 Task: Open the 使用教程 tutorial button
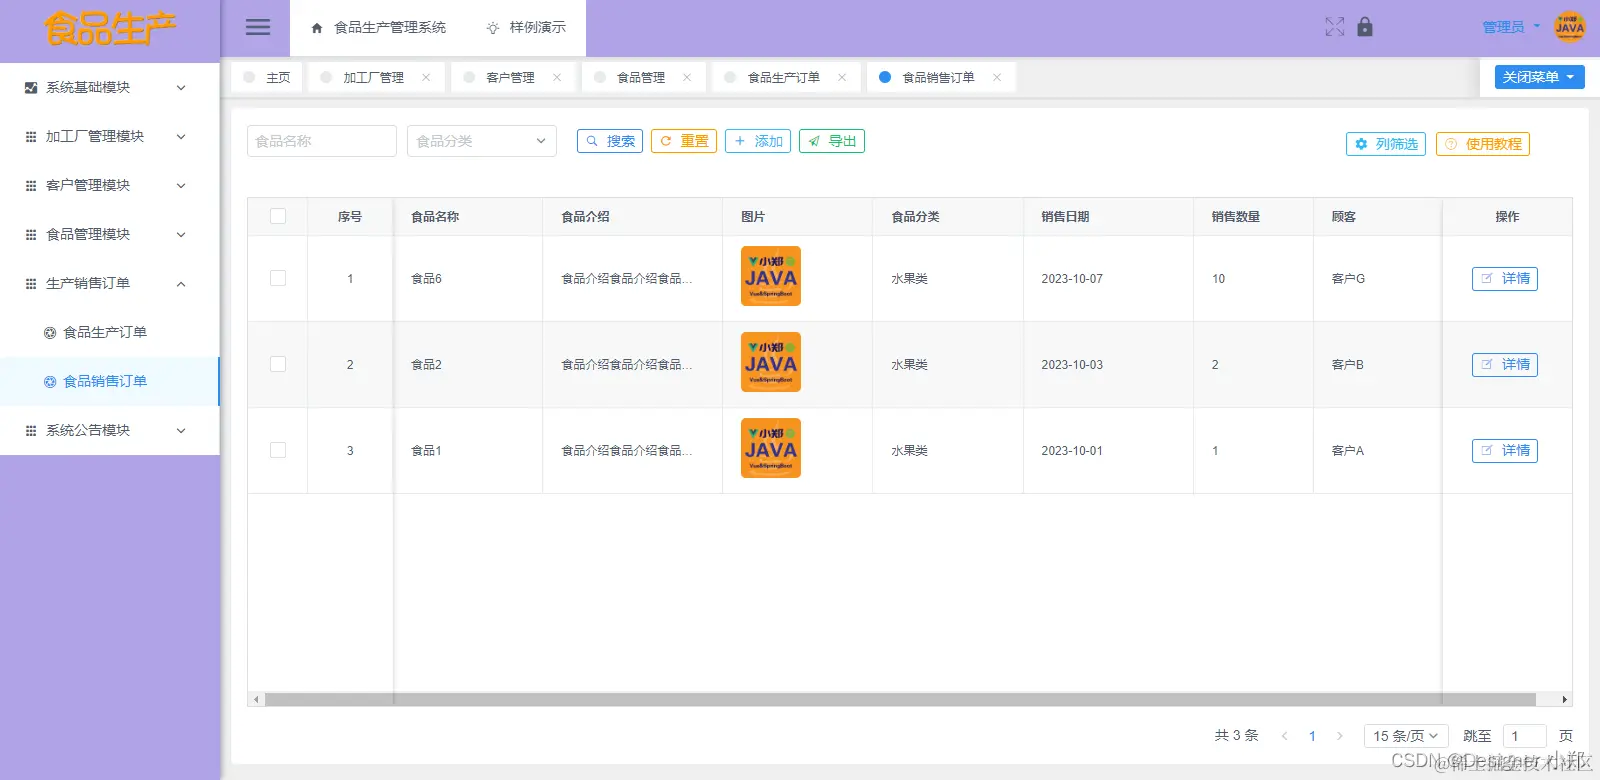pyautogui.click(x=1483, y=144)
